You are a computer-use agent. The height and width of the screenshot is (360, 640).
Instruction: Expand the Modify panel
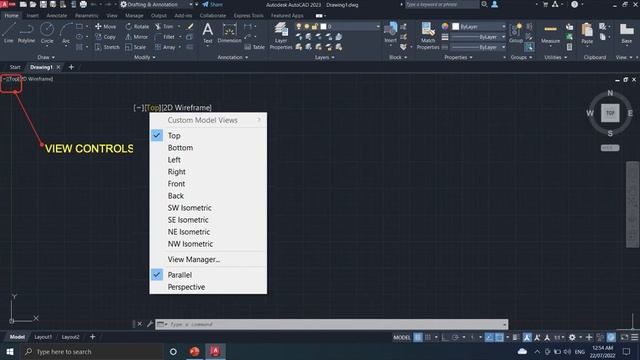[x=144, y=58]
